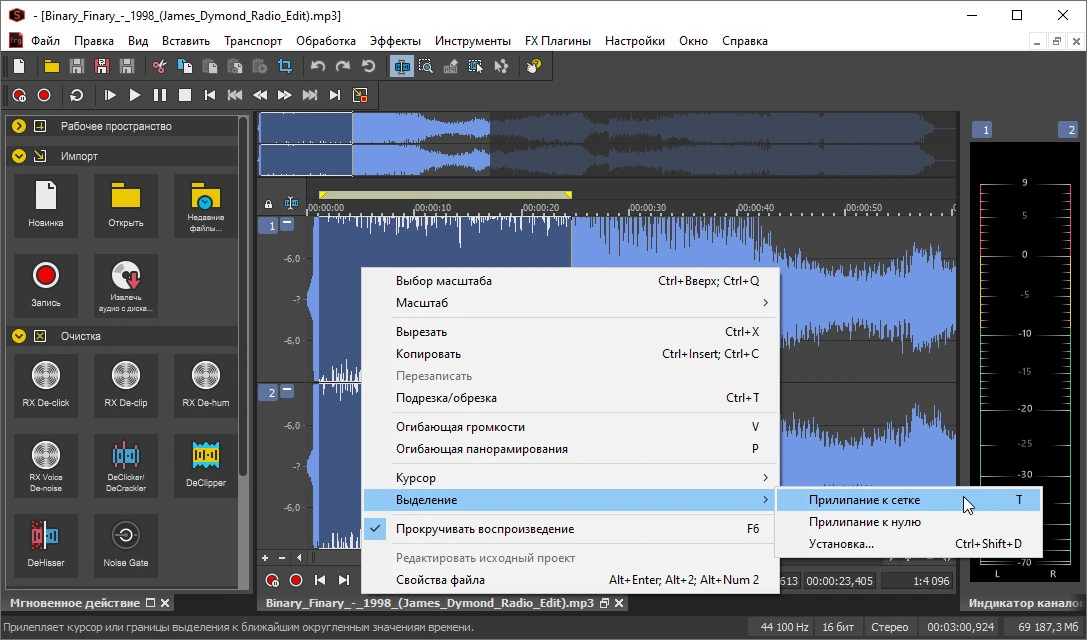Collapse the Импорт section
Image resolution: width=1087 pixels, height=640 pixels.
pos(19,156)
